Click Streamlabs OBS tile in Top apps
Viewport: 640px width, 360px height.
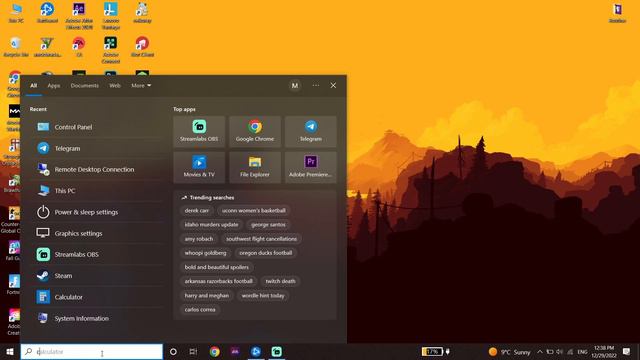point(199,131)
